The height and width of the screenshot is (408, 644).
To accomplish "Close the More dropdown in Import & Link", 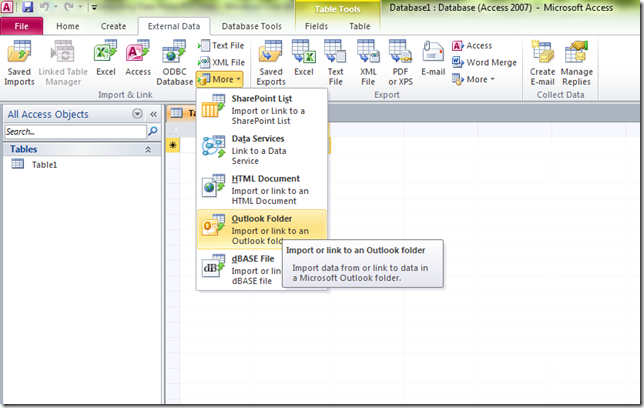I will 220,79.
